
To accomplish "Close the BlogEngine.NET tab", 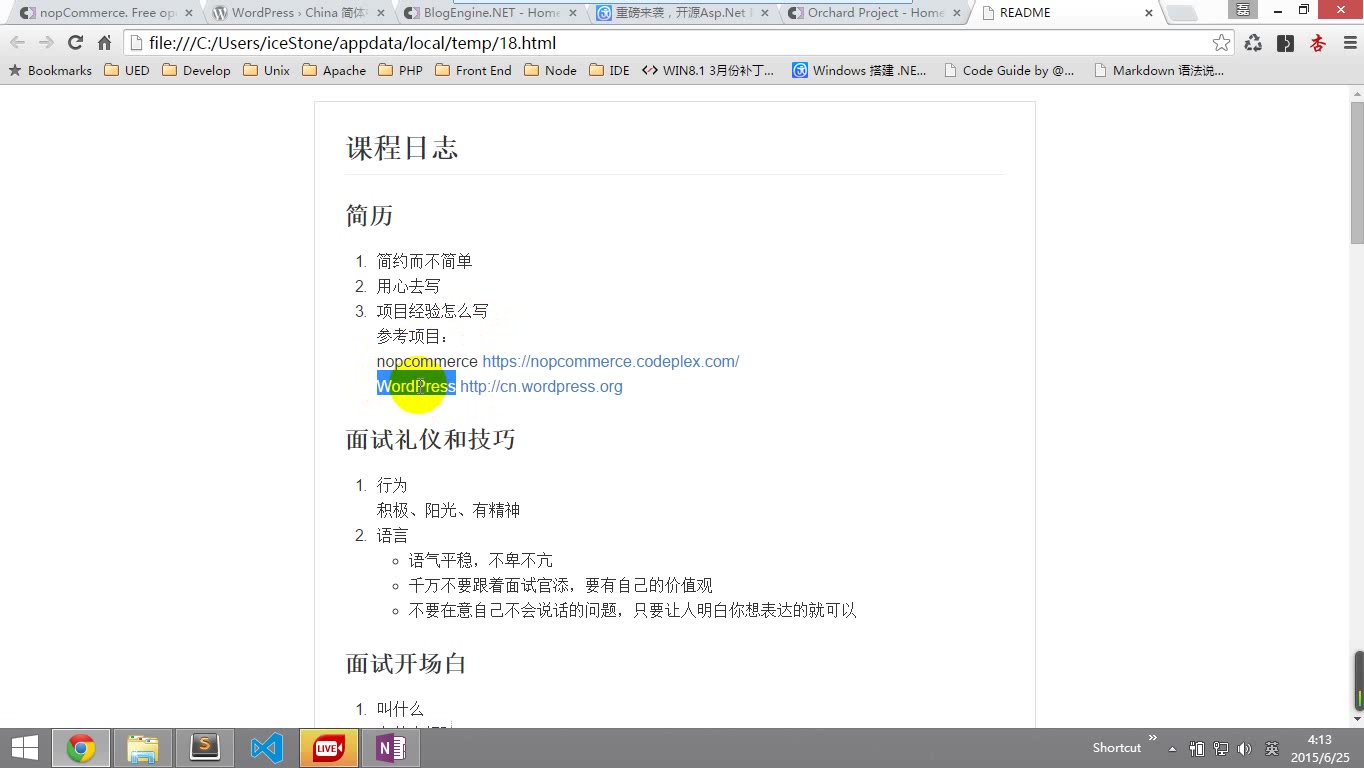I will coord(573,13).
